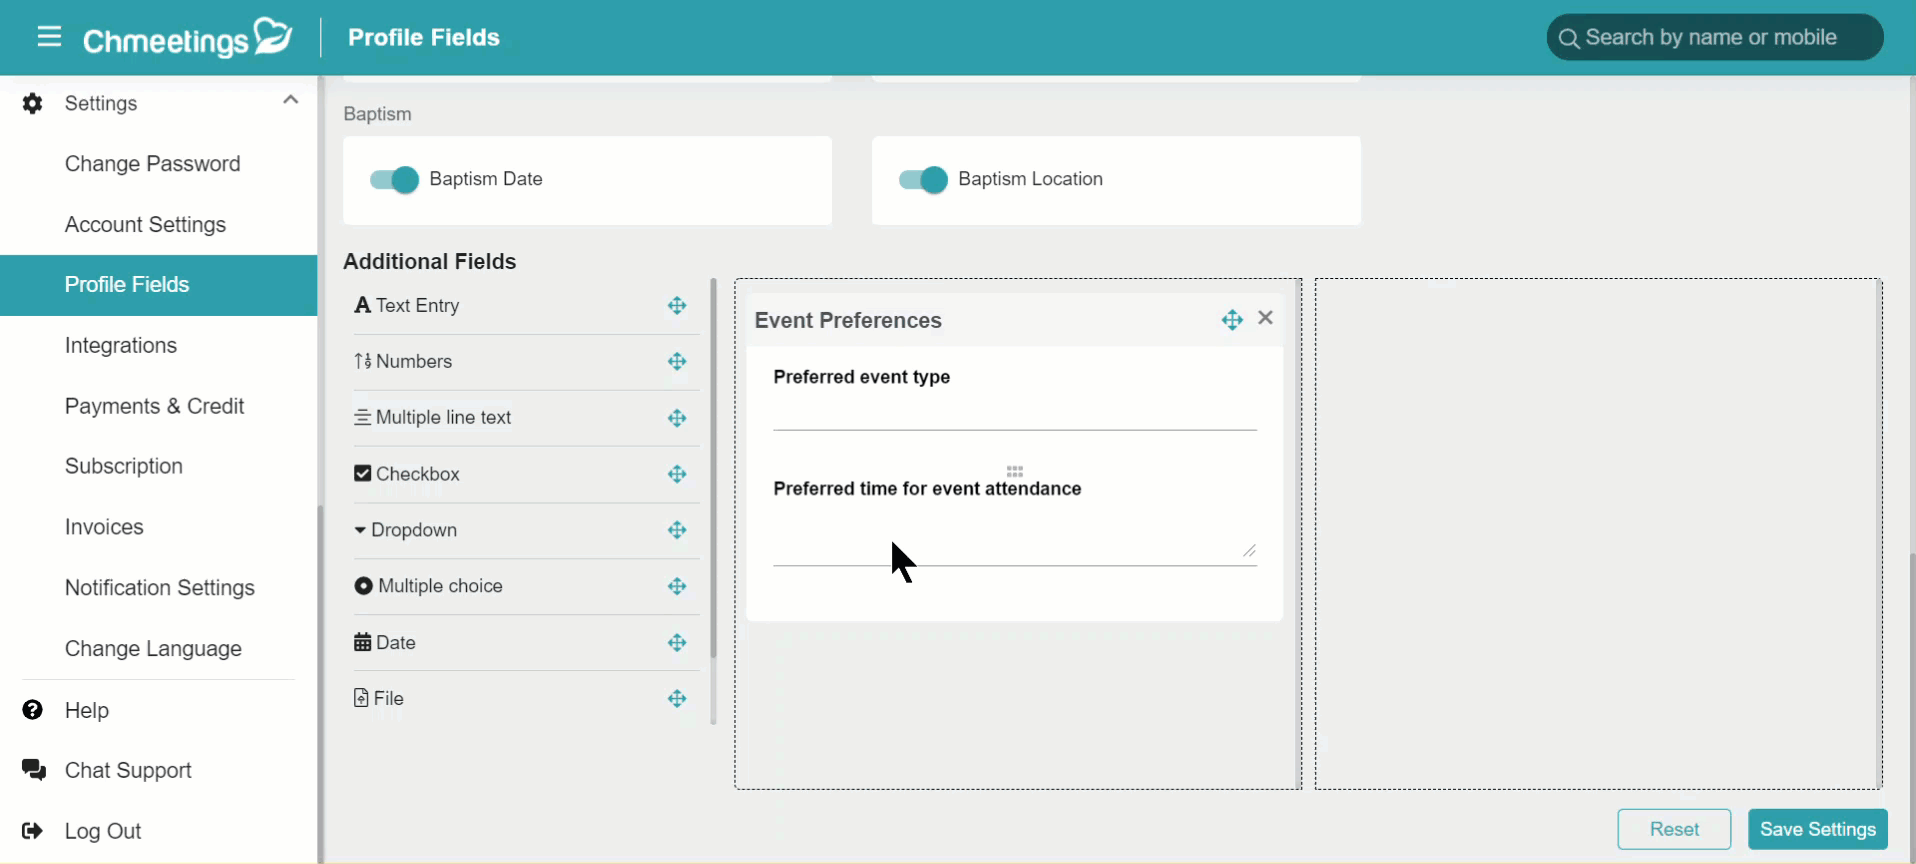
Task: Click the Multiple choice radio icon
Action: [x=363, y=586]
